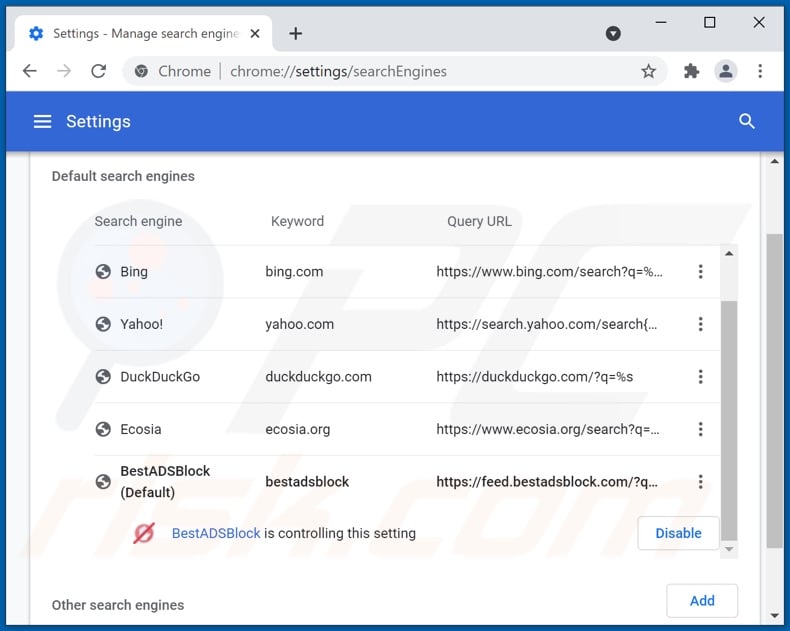Click the Default search engines heading

(123, 176)
